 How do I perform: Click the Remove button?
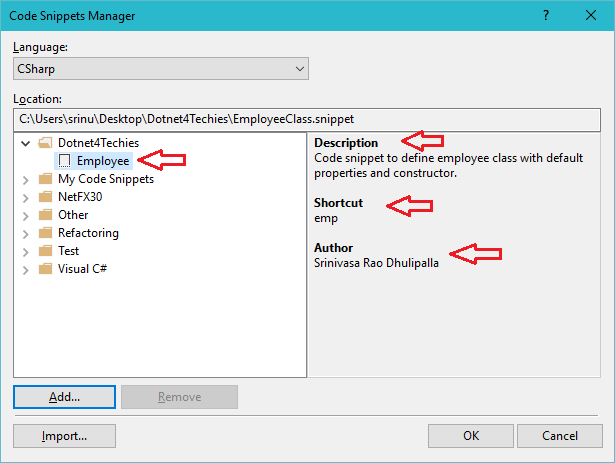pyautogui.click(x=179, y=397)
